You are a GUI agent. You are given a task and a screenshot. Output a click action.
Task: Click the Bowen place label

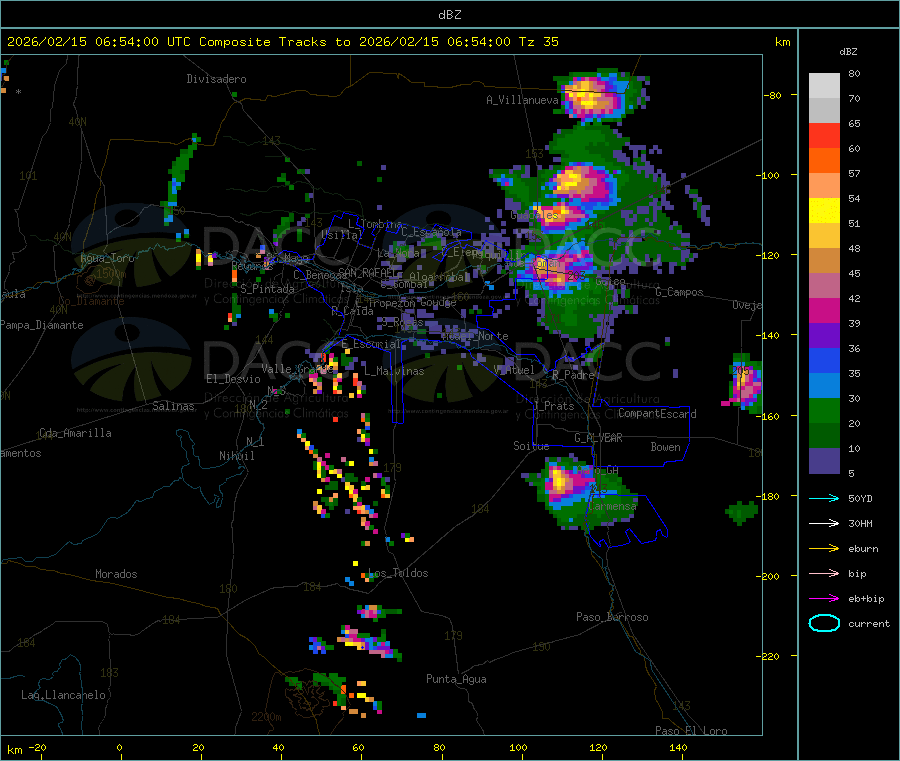click(x=665, y=447)
